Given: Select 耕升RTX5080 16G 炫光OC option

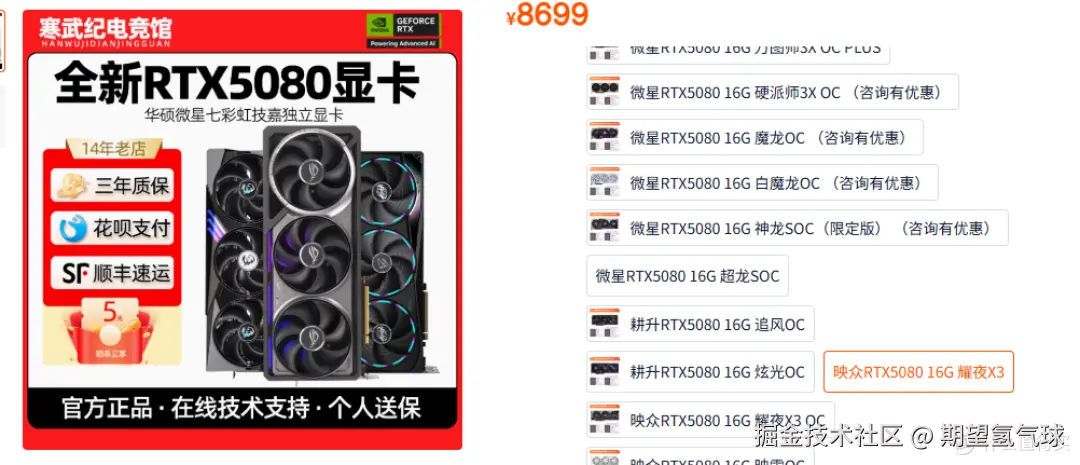Looking at the screenshot, I should (700, 372).
